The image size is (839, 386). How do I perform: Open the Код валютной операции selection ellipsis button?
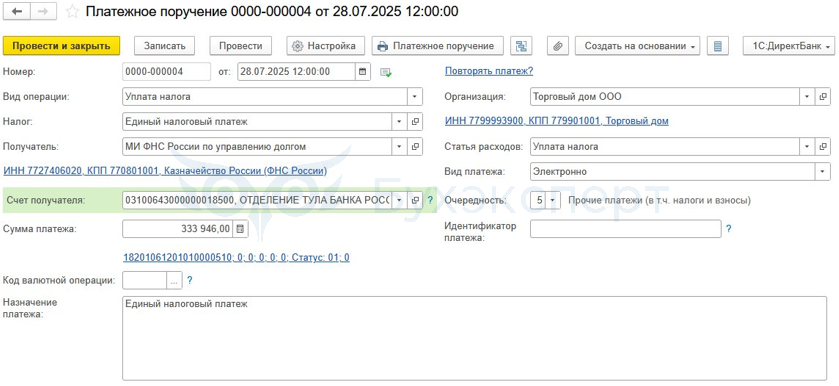click(174, 280)
